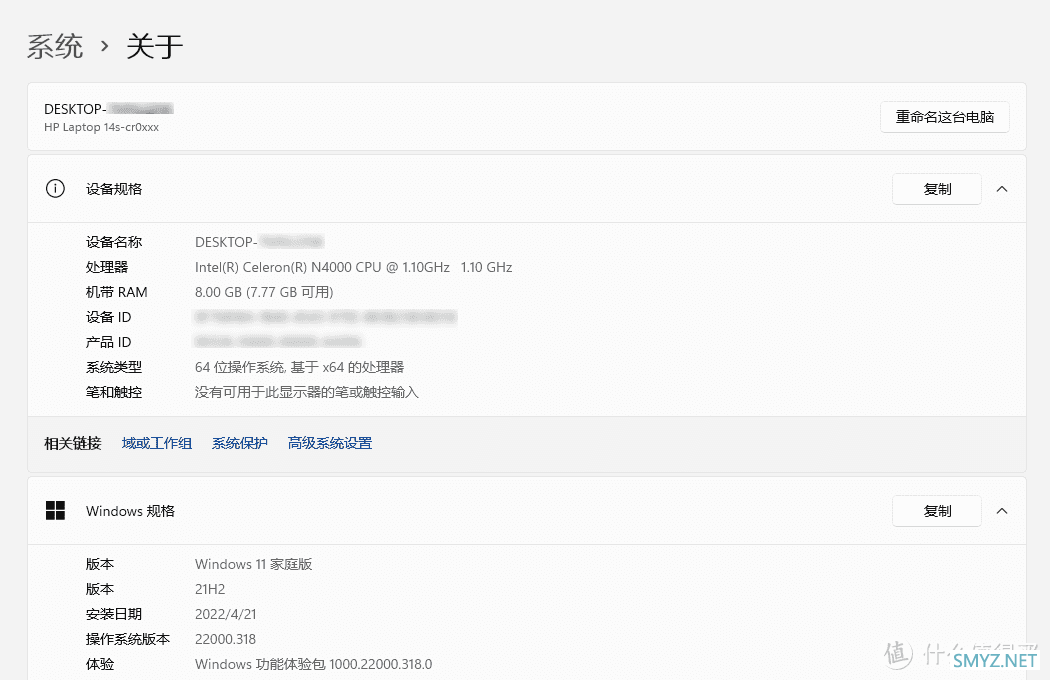Click the 系统类型 label
Image resolution: width=1050 pixels, height=680 pixels.
pyautogui.click(x=114, y=367)
